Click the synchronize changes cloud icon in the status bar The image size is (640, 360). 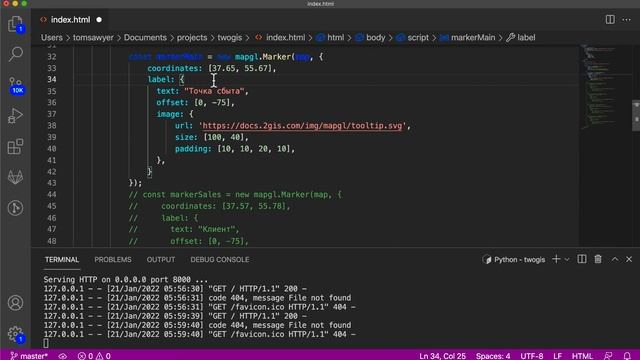click(x=62, y=356)
